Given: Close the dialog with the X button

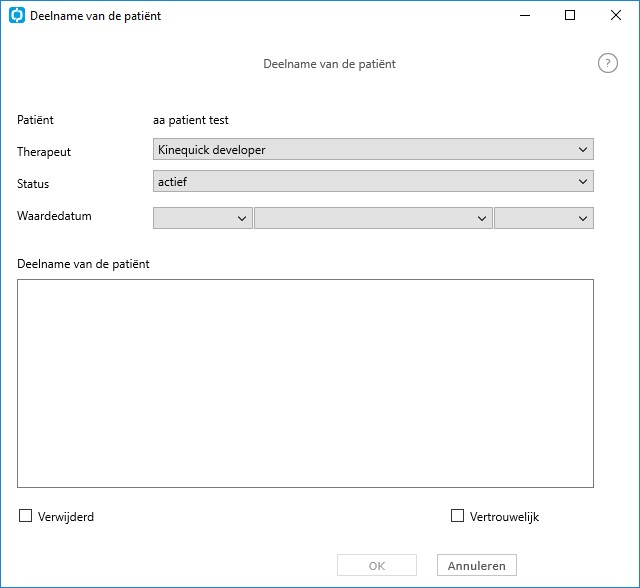Looking at the screenshot, I should [616, 16].
